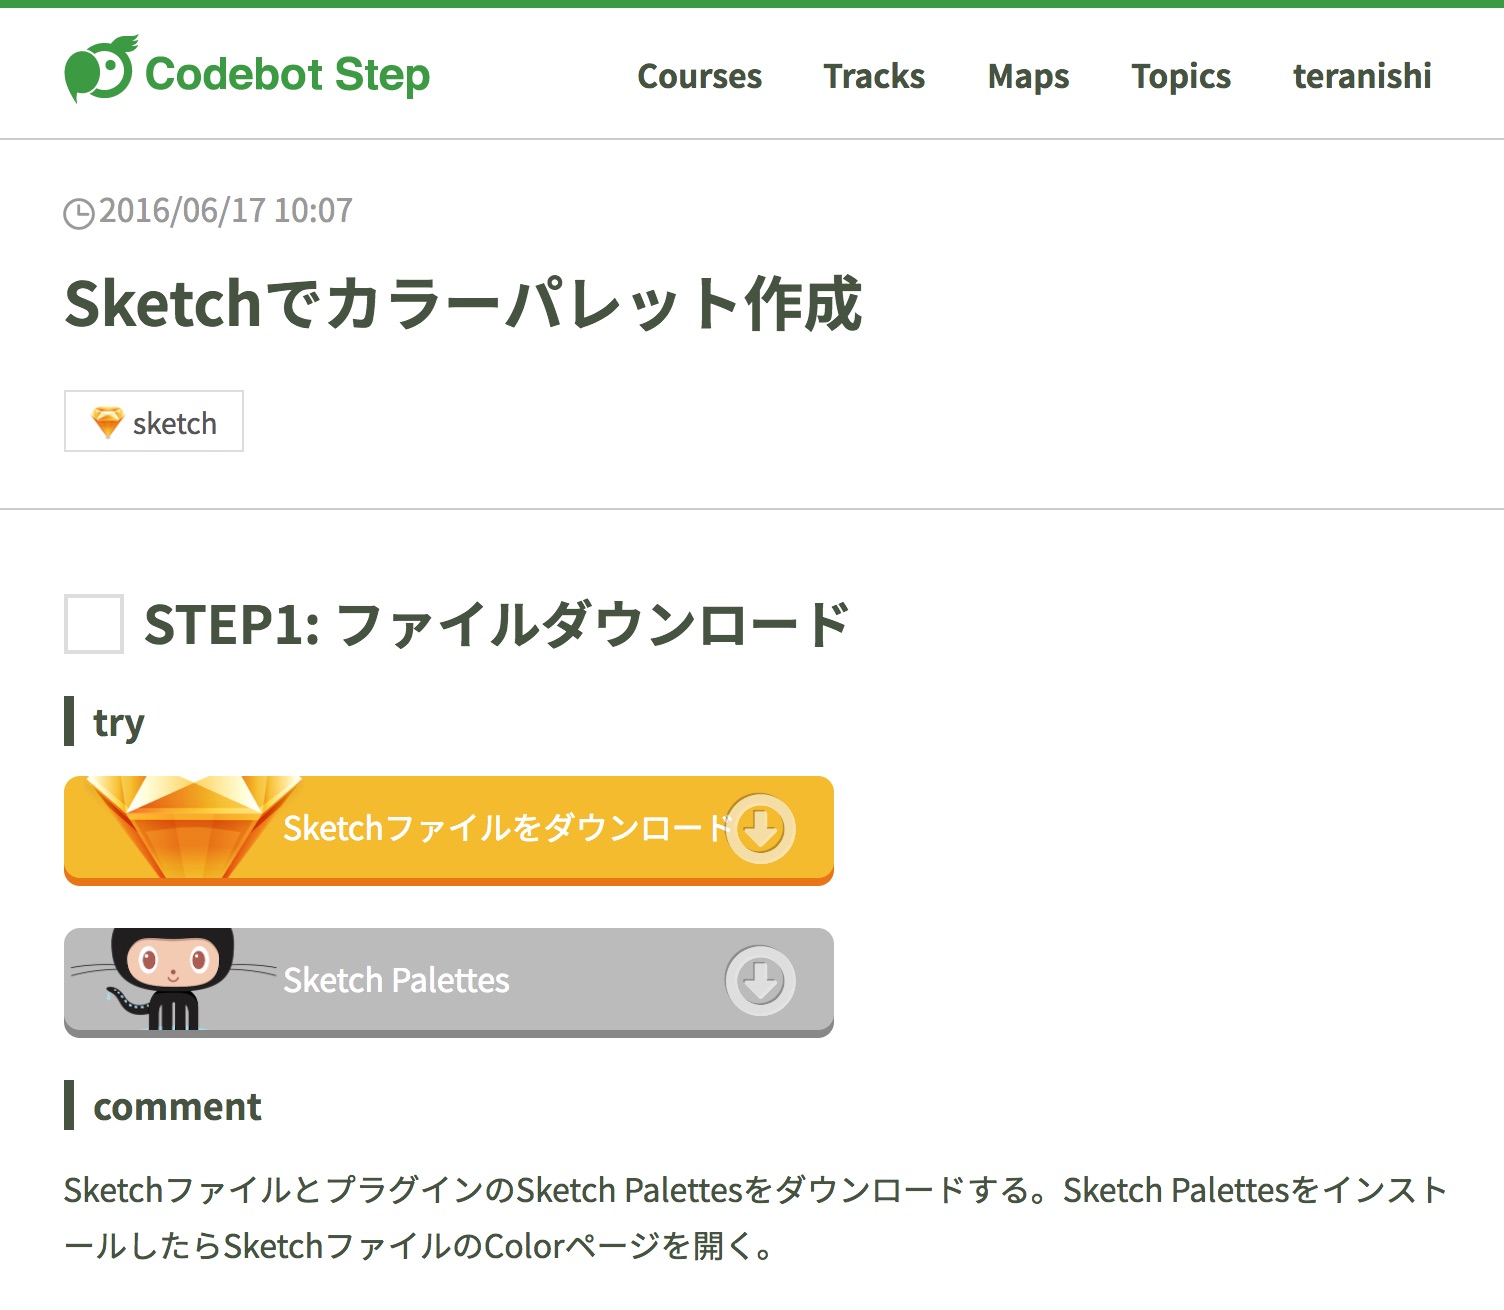Click the download arrow on the orange button

tap(760, 829)
